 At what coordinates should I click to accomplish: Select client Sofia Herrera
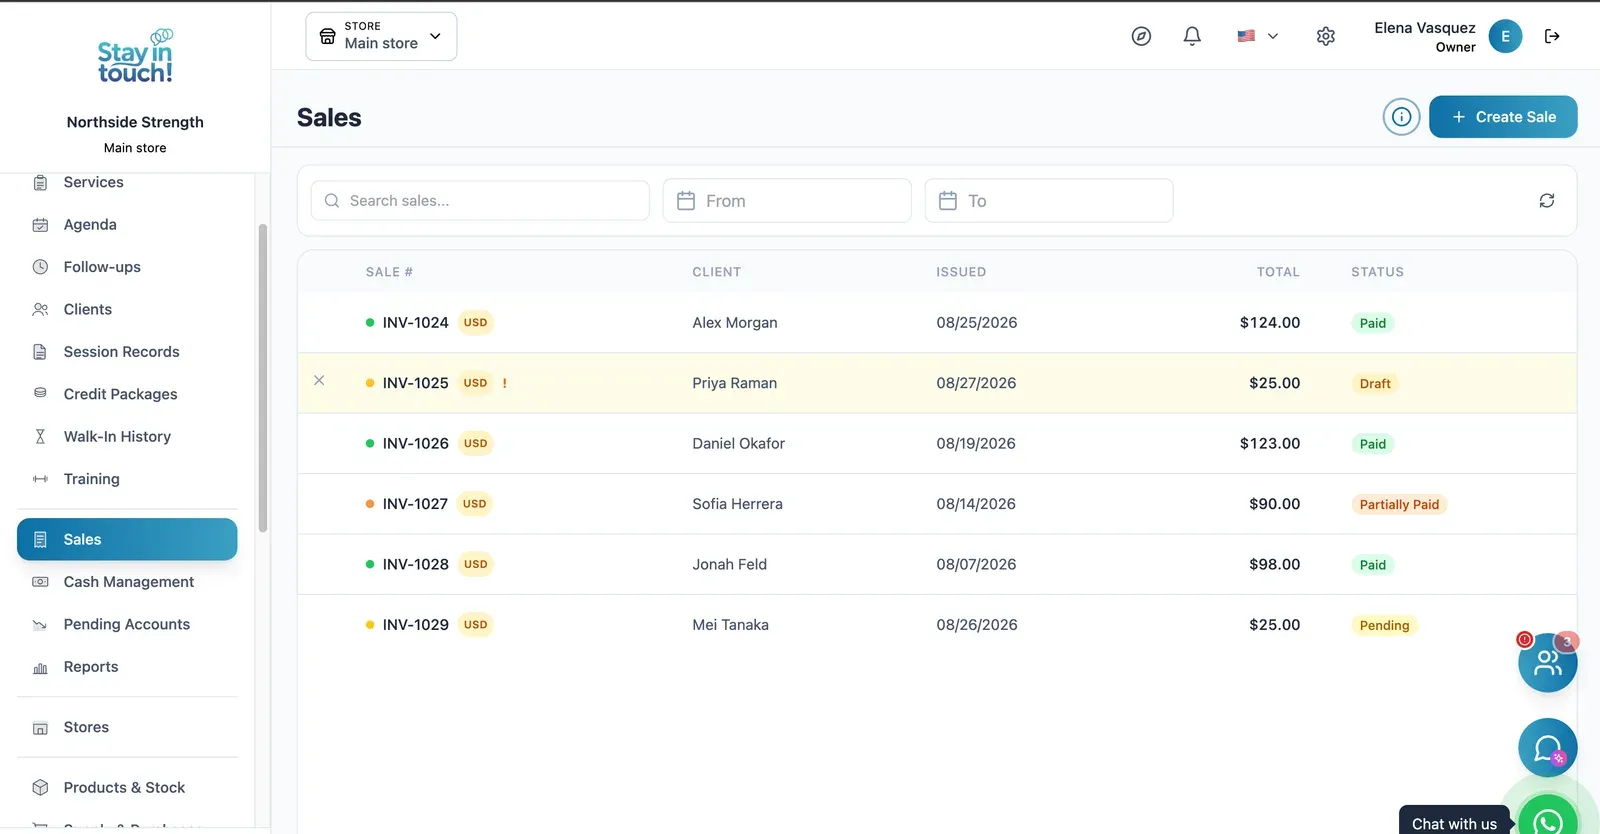tap(737, 504)
